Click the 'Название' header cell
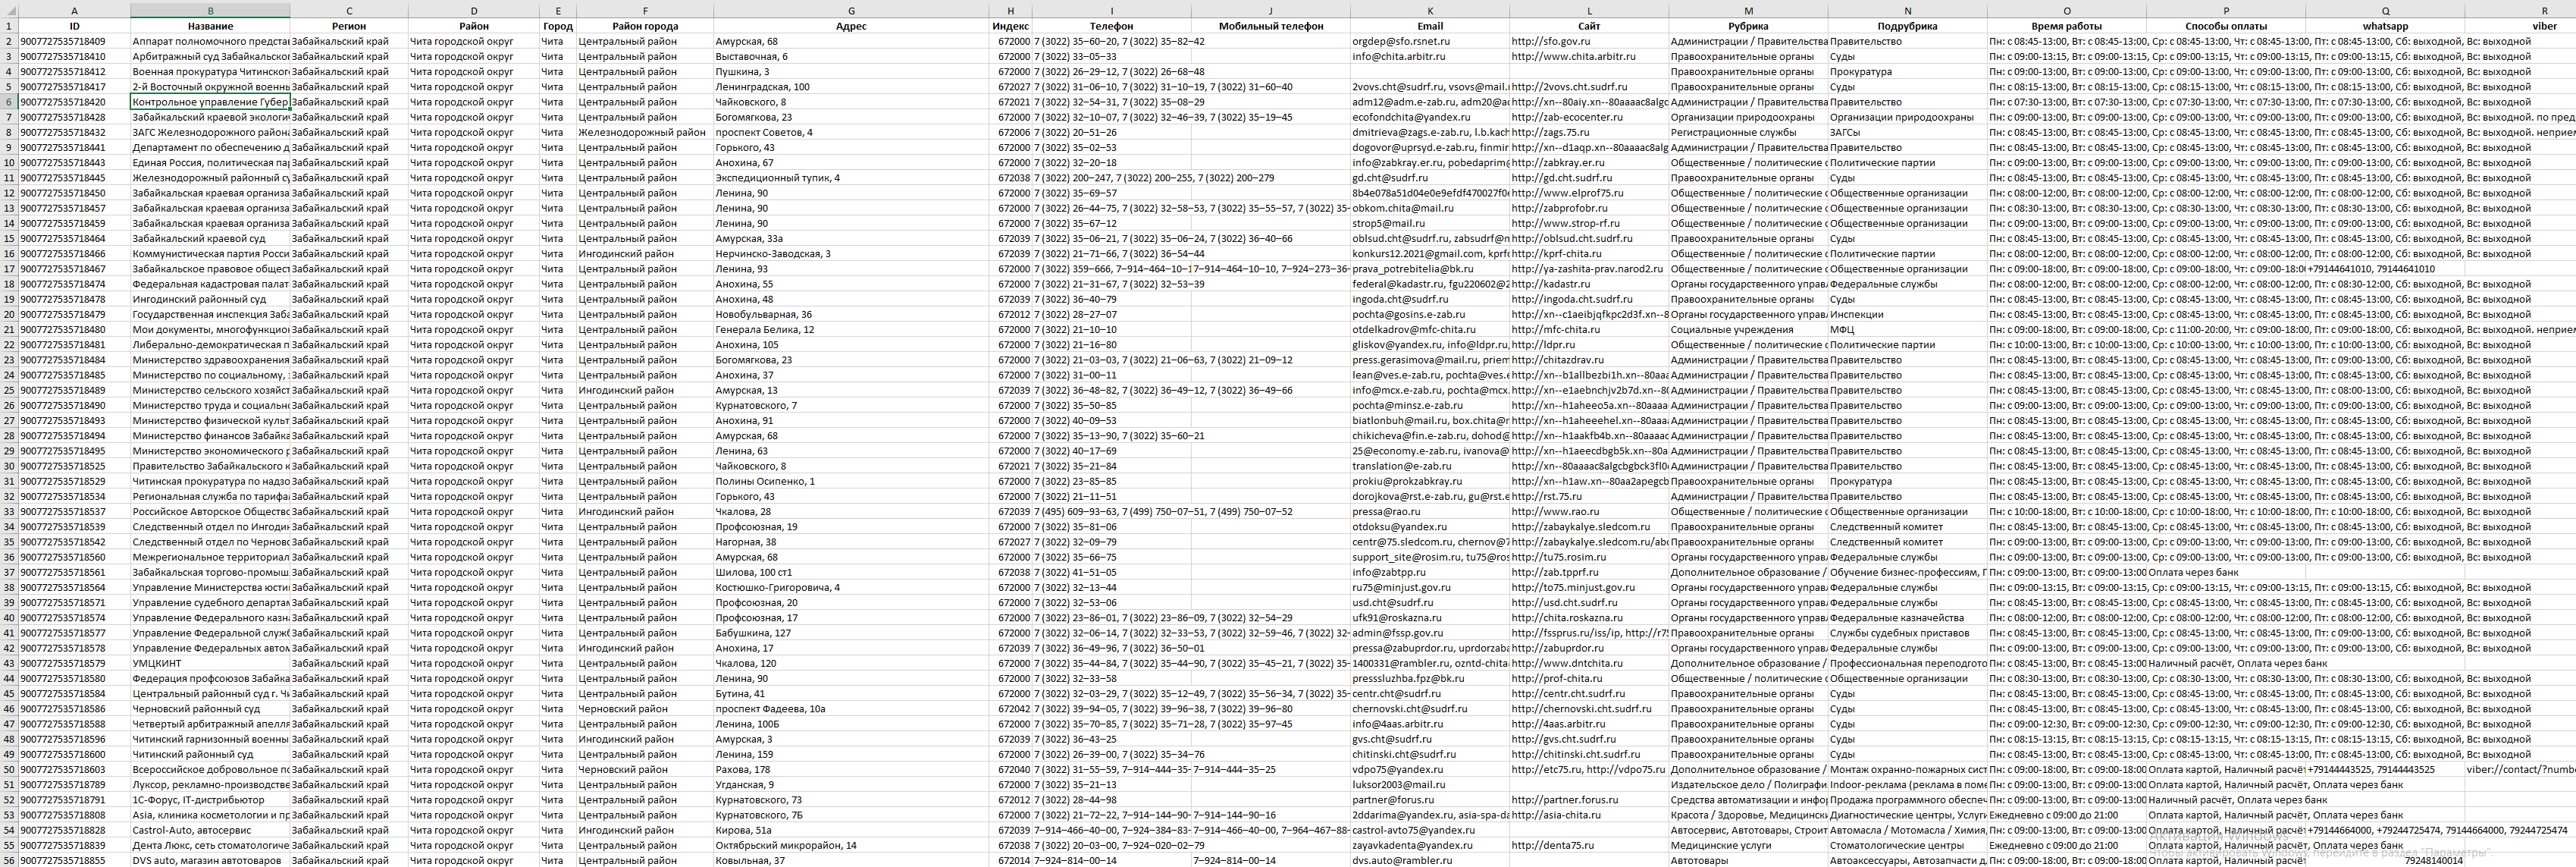The height and width of the screenshot is (867, 2576). coord(210,26)
